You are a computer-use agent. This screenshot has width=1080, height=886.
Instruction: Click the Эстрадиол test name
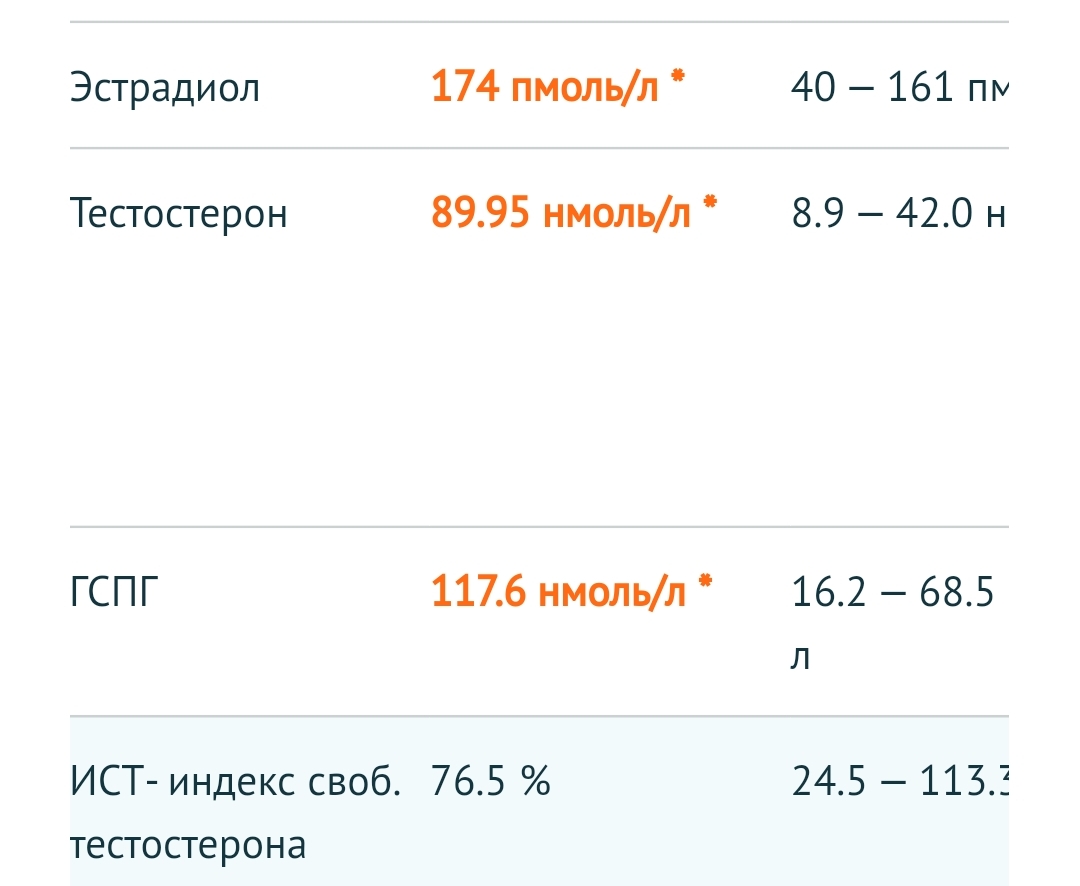165,89
